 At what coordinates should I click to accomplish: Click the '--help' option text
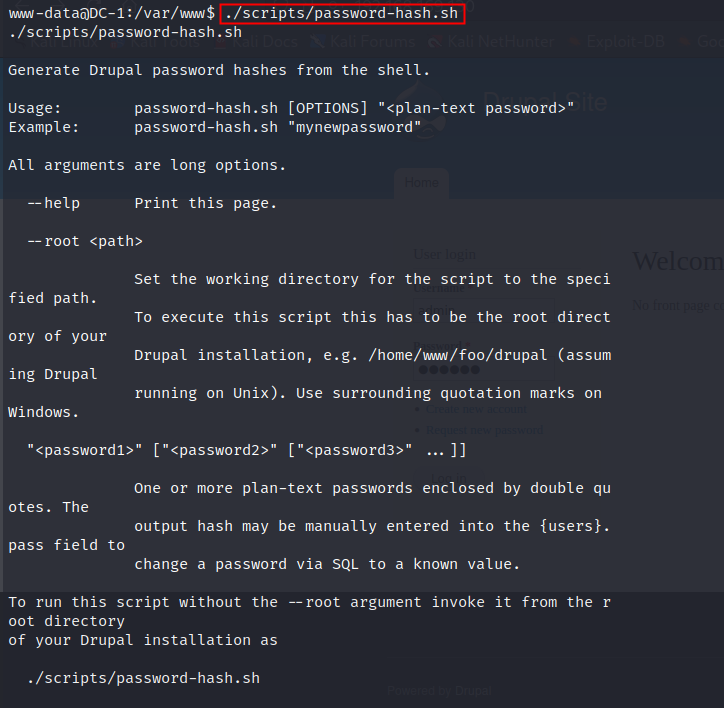click(54, 204)
